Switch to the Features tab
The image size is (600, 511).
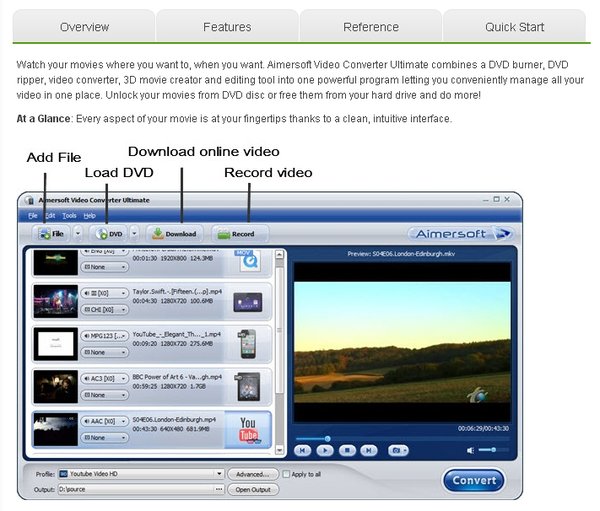[227, 27]
